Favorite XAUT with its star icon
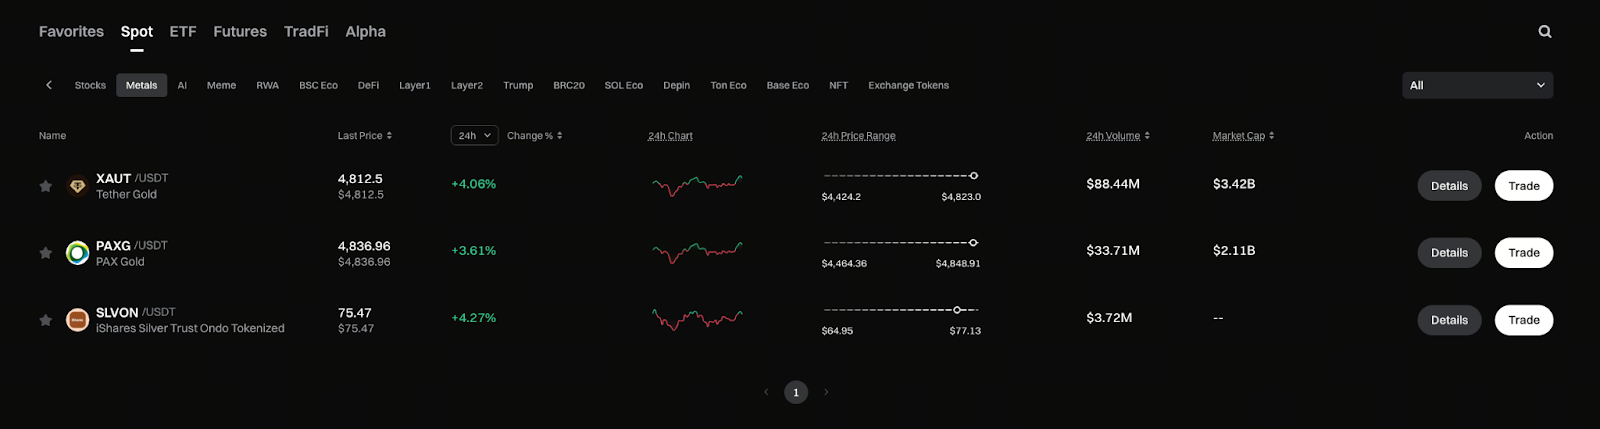Image resolution: width=1600 pixels, height=429 pixels. coord(45,186)
